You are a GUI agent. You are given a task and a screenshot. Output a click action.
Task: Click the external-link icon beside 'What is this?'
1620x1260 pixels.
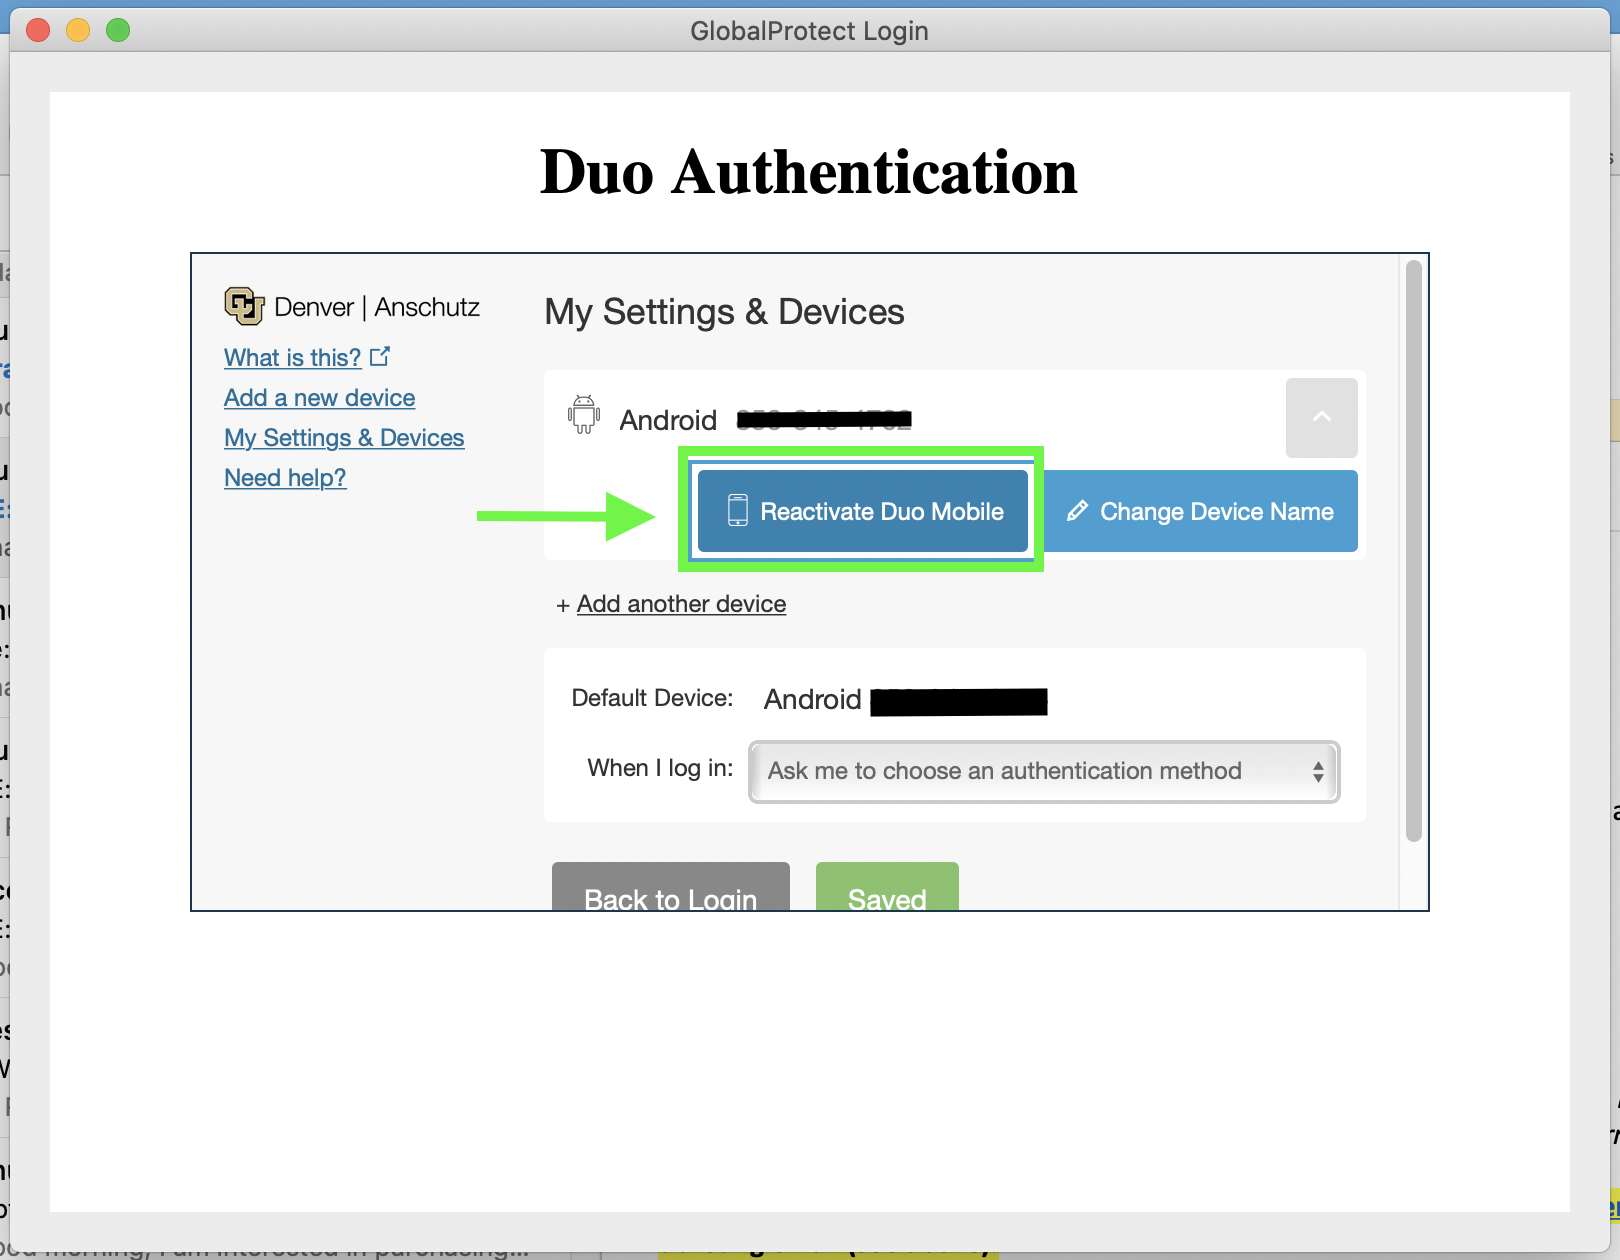[380, 356]
